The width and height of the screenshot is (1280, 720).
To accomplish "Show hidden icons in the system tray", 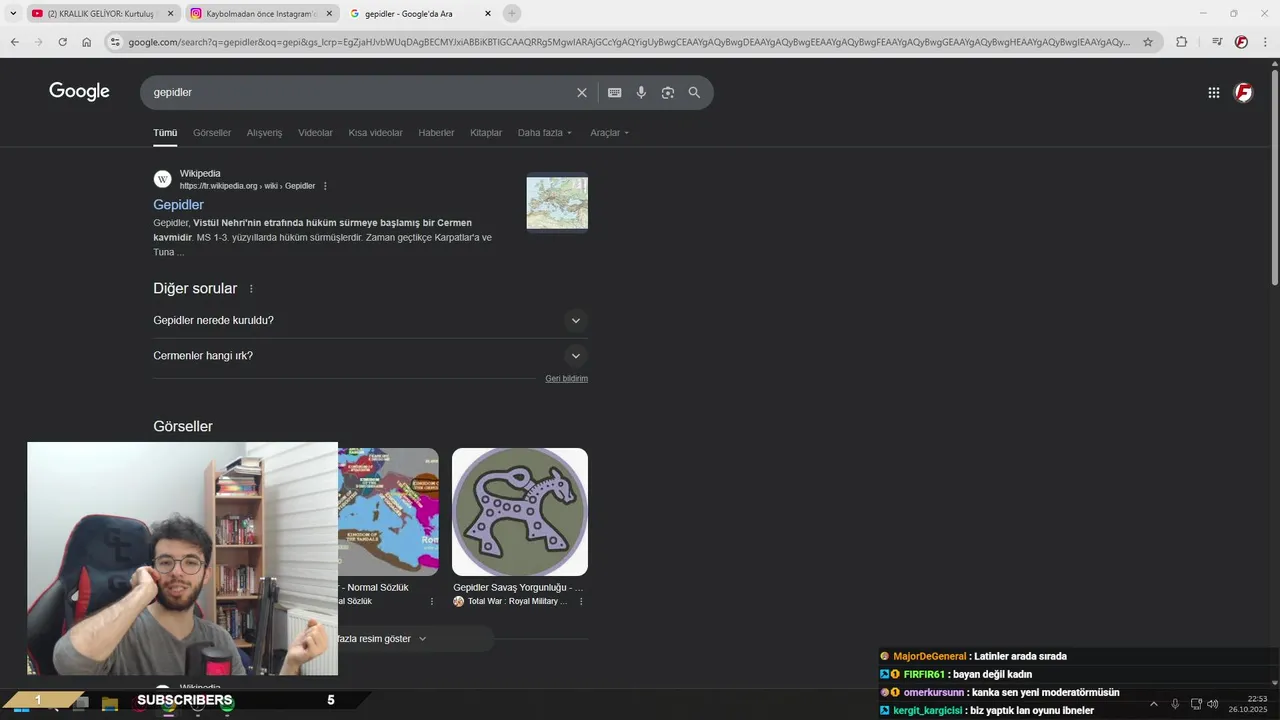I will (1153, 704).
